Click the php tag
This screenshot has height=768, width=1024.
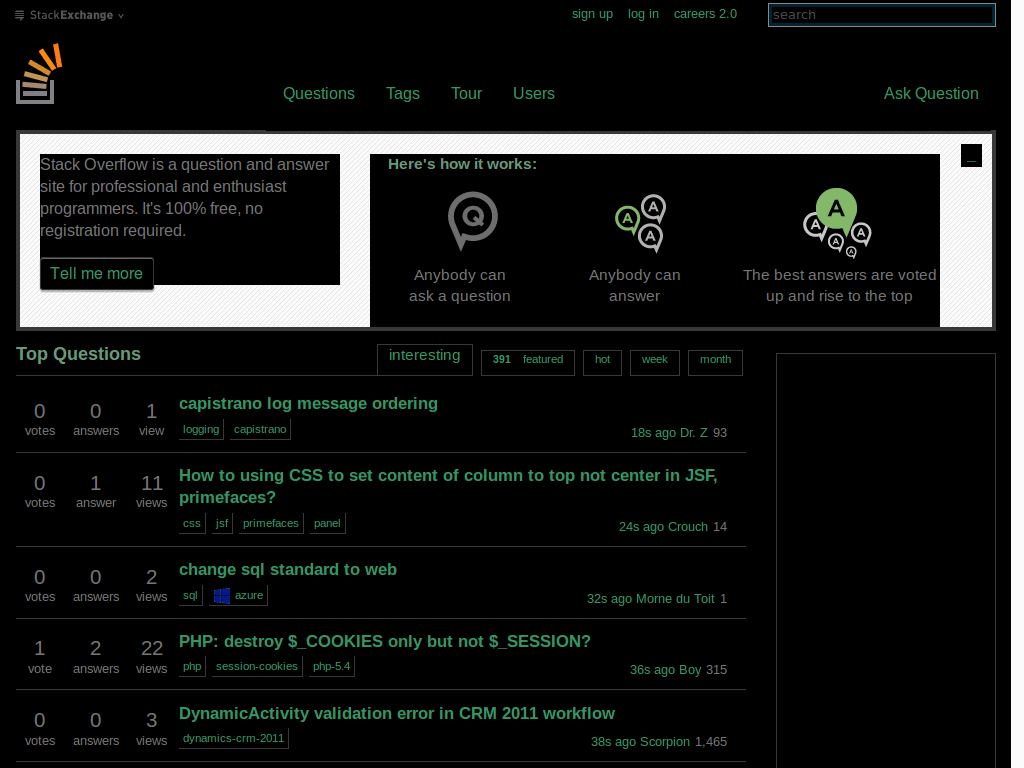pyautogui.click(x=192, y=667)
